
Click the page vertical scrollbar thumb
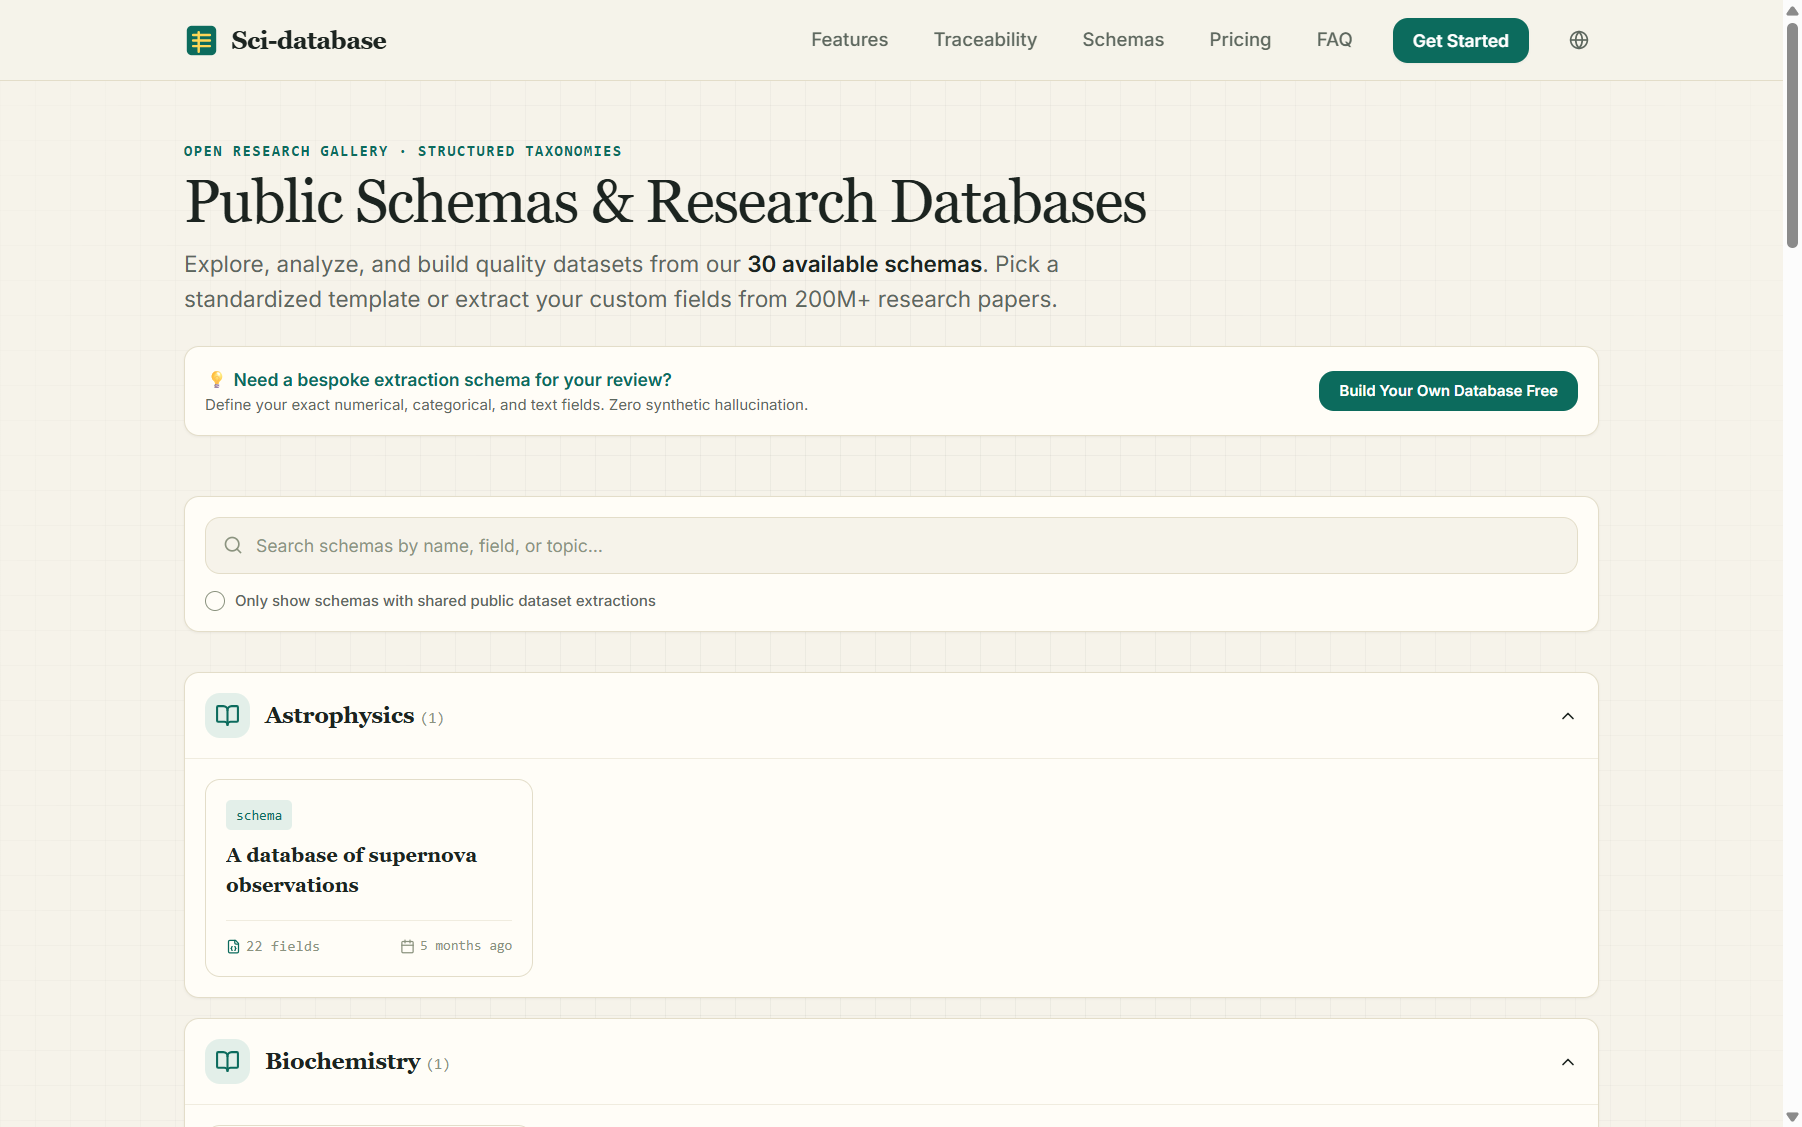(1792, 135)
